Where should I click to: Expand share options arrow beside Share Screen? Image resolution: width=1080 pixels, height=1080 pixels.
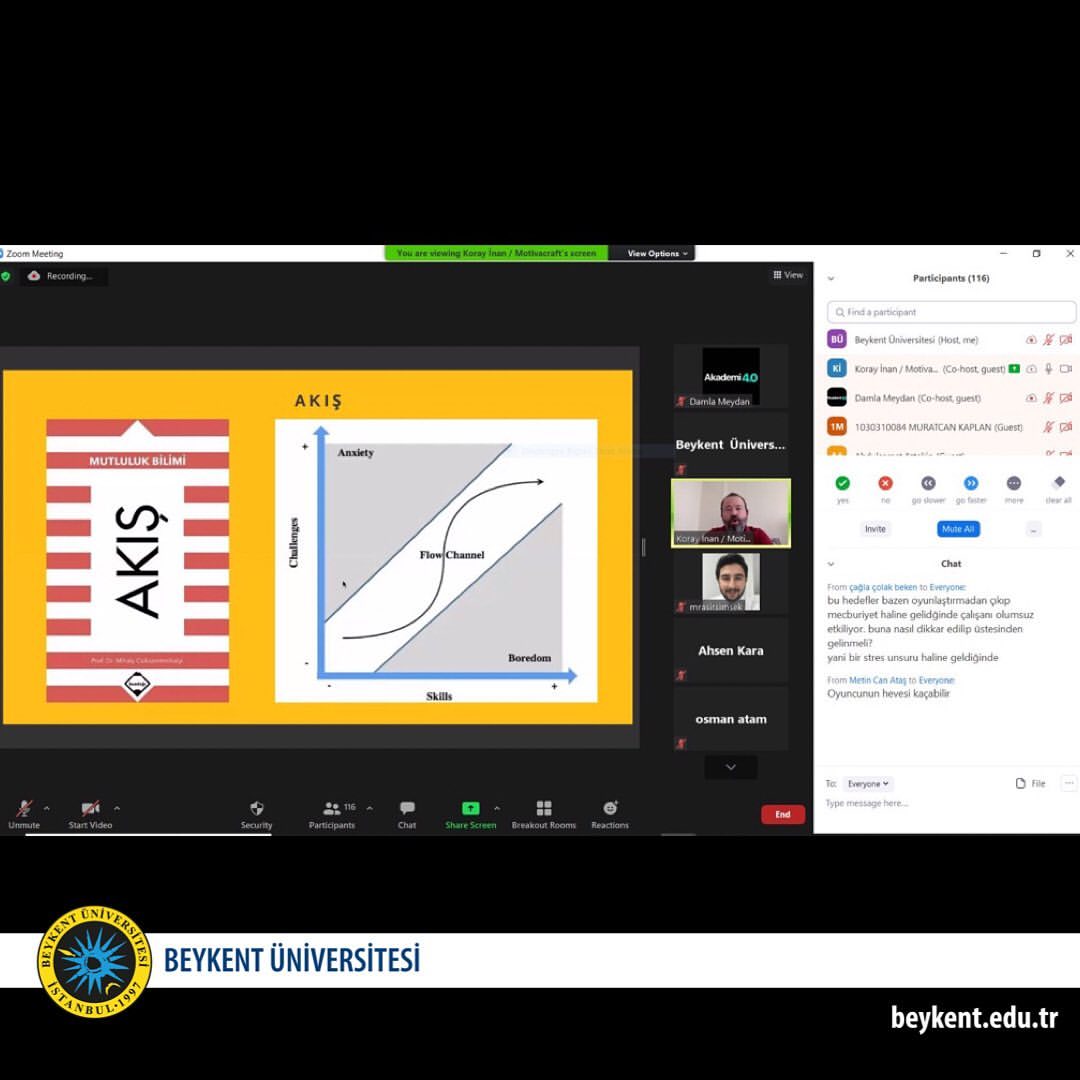pos(497,808)
